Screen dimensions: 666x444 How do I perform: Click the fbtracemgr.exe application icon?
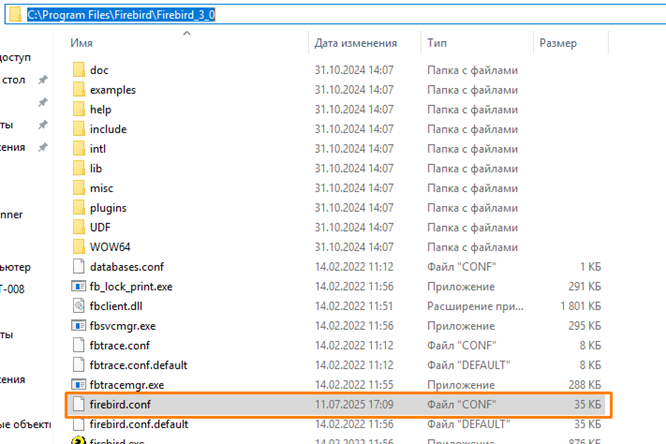point(79,384)
